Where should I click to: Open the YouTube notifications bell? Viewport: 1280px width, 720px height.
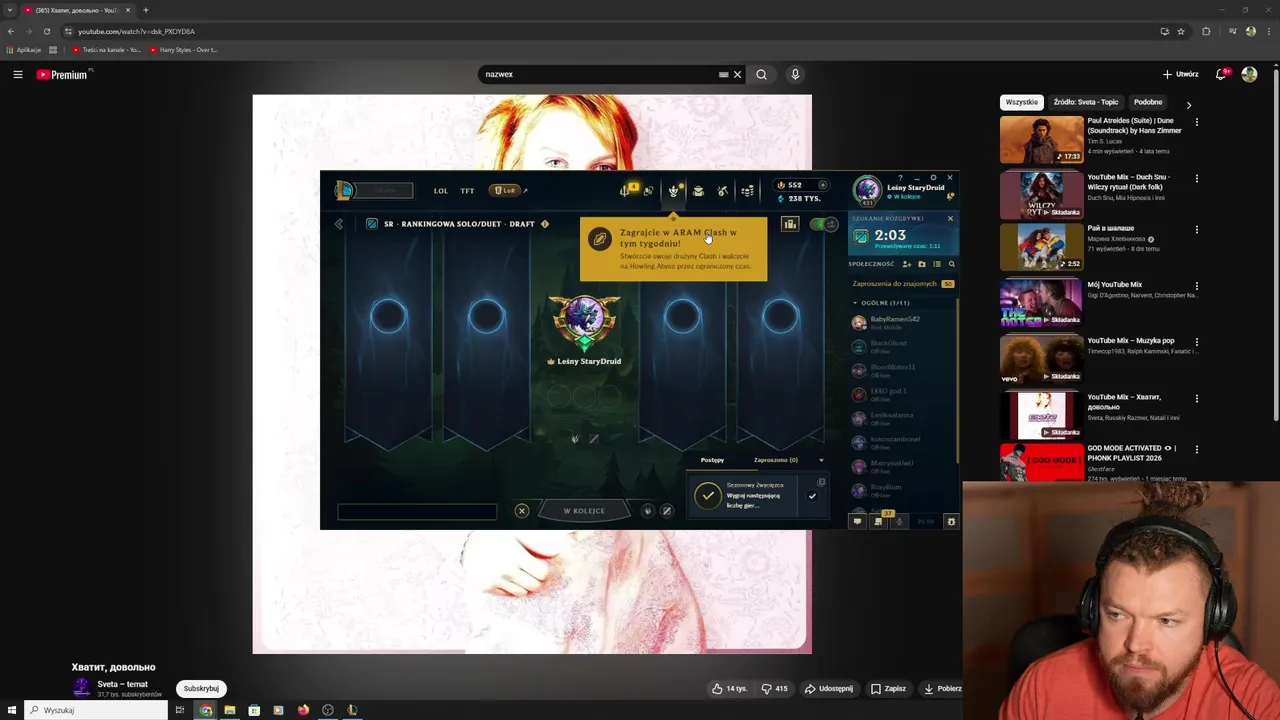tap(1221, 74)
